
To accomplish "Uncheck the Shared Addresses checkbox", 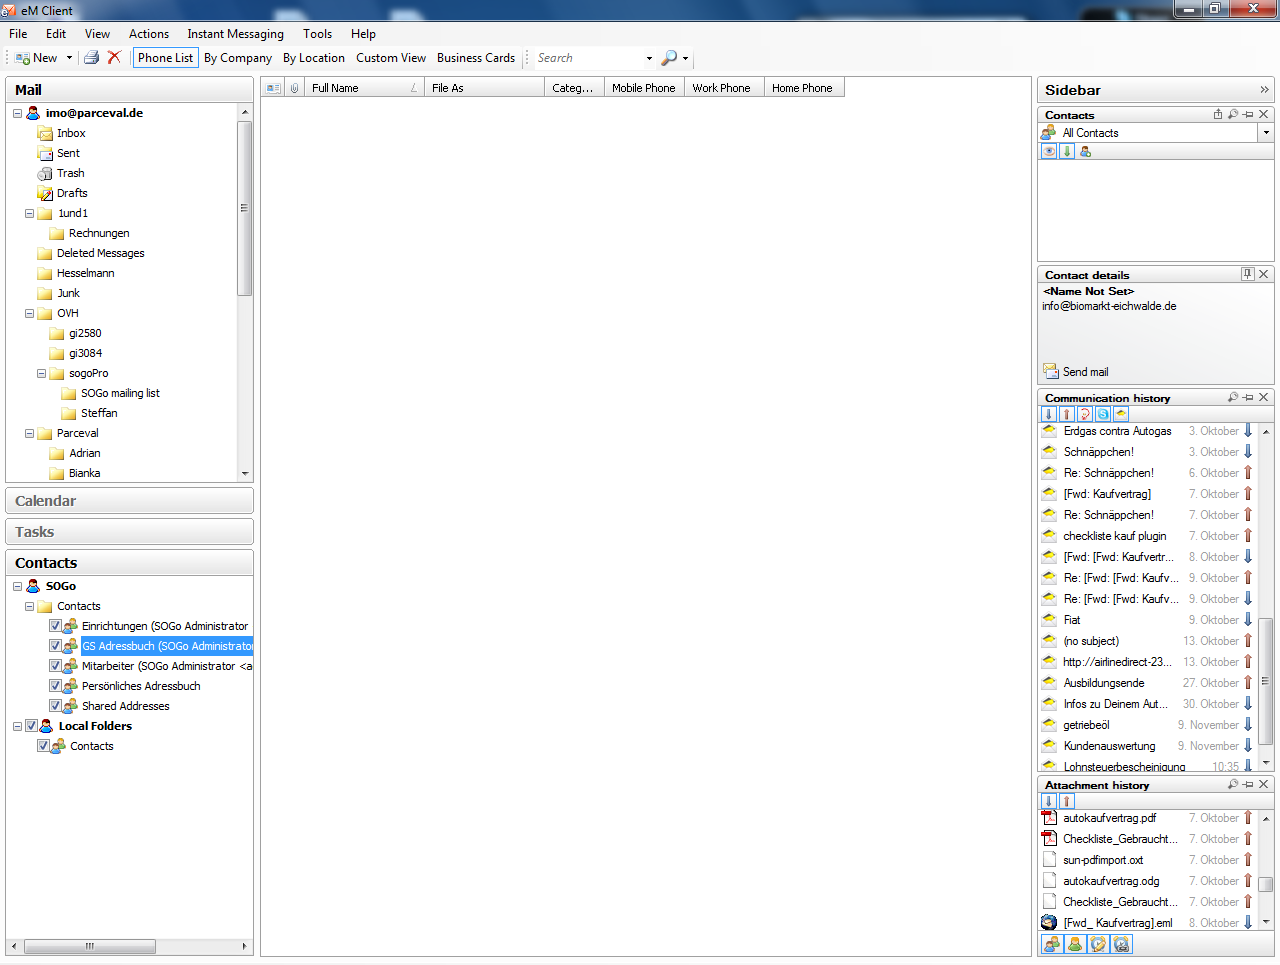I will (x=56, y=706).
